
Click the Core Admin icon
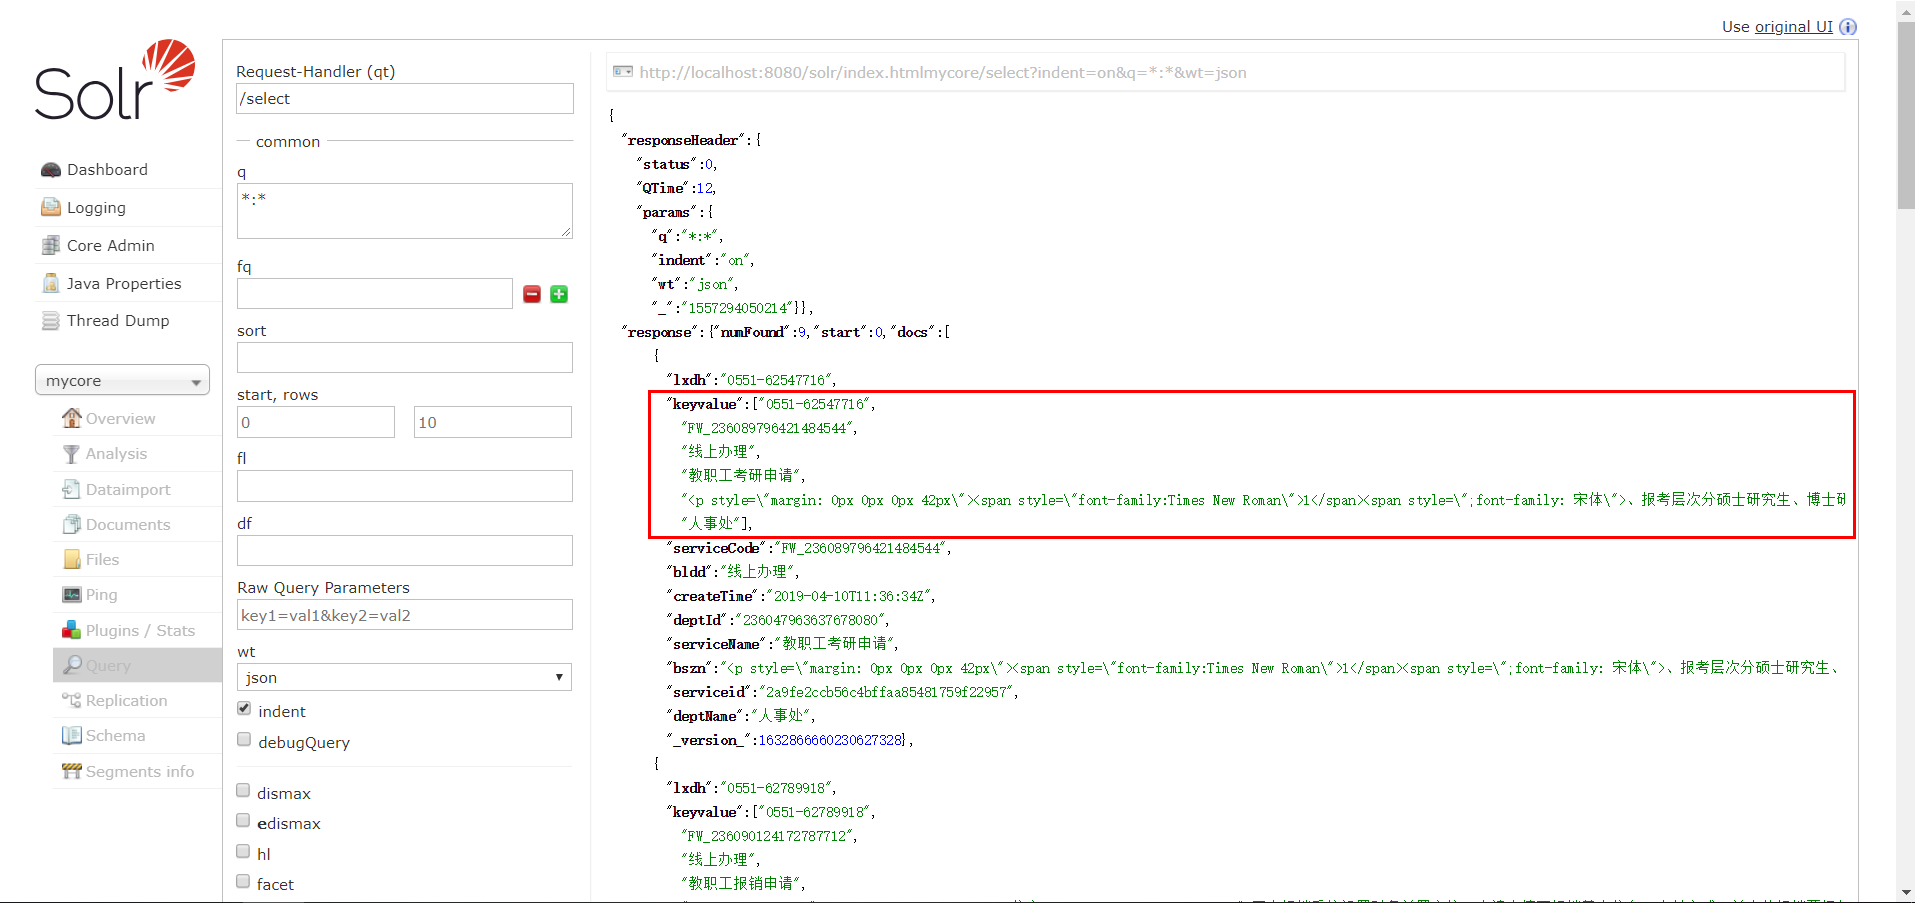pos(51,245)
